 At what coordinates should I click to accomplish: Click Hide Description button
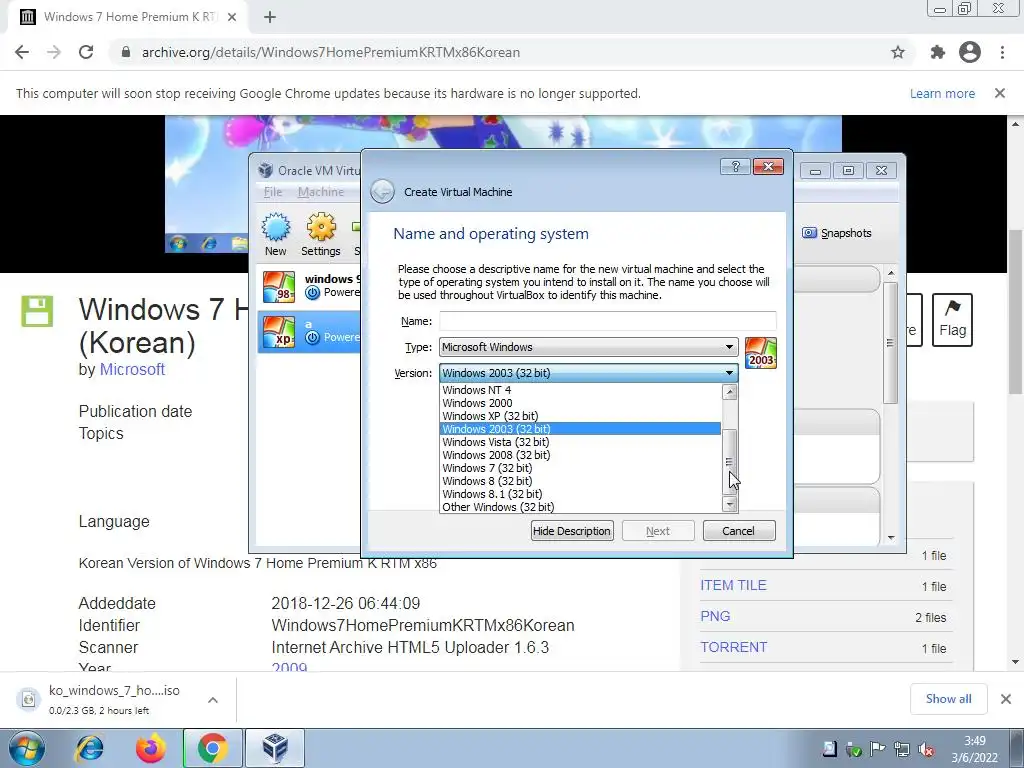[572, 531]
